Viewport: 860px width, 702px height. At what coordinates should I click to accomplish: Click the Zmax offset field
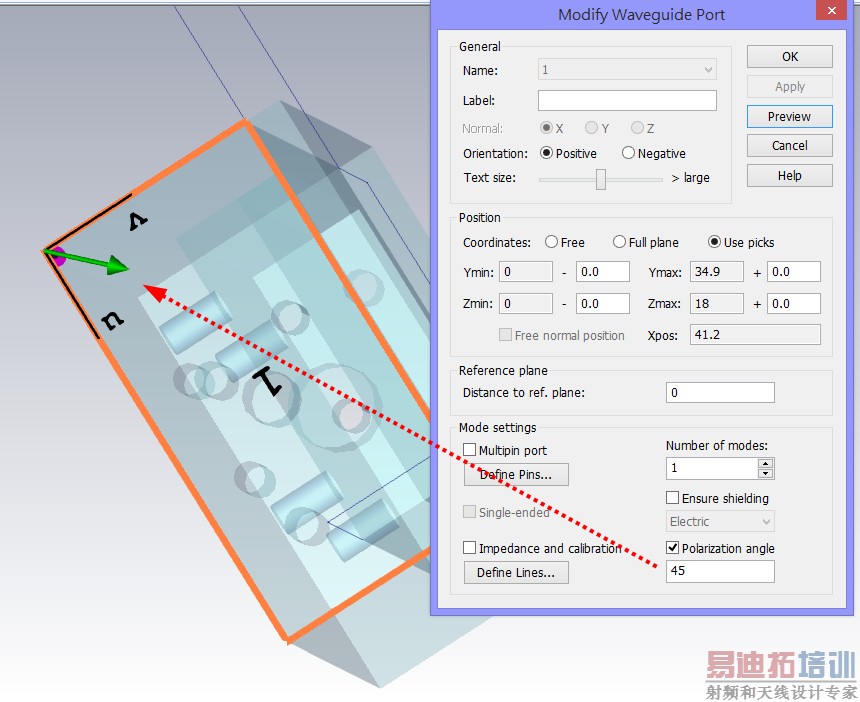[794, 303]
